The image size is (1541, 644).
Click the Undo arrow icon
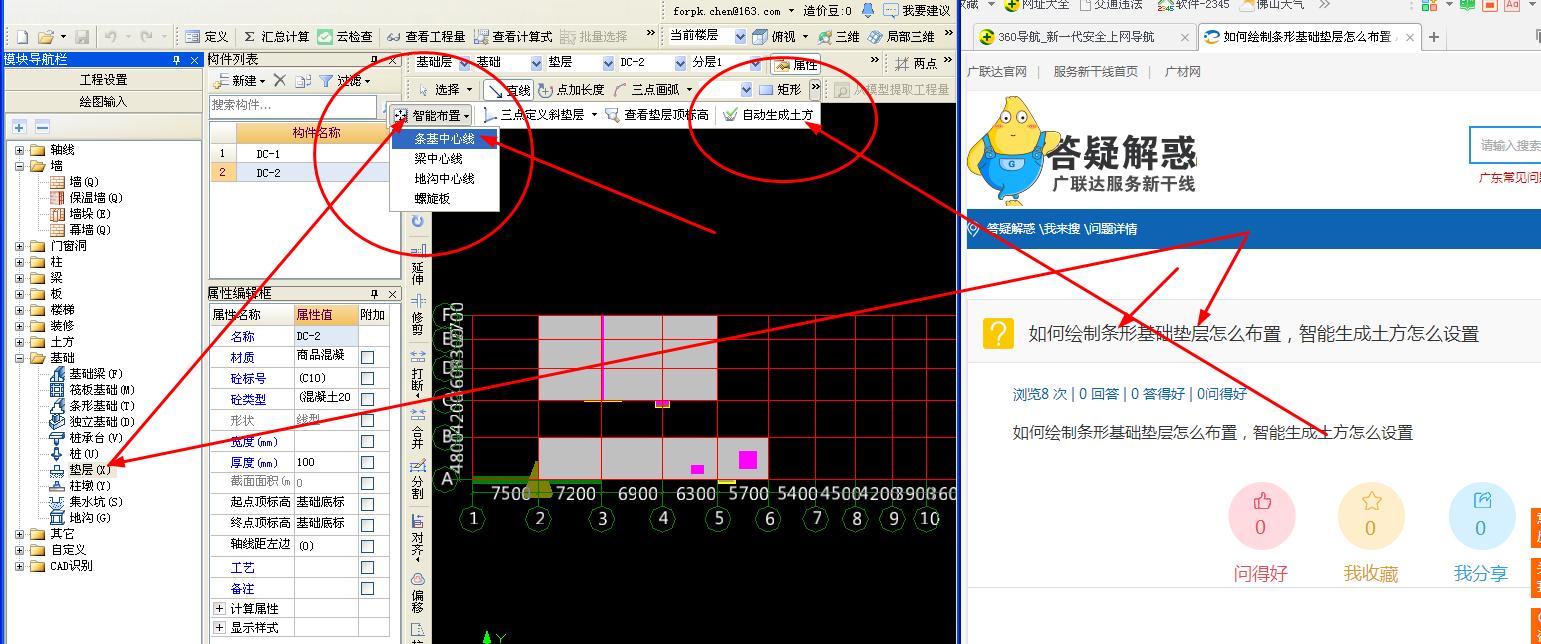(x=109, y=36)
